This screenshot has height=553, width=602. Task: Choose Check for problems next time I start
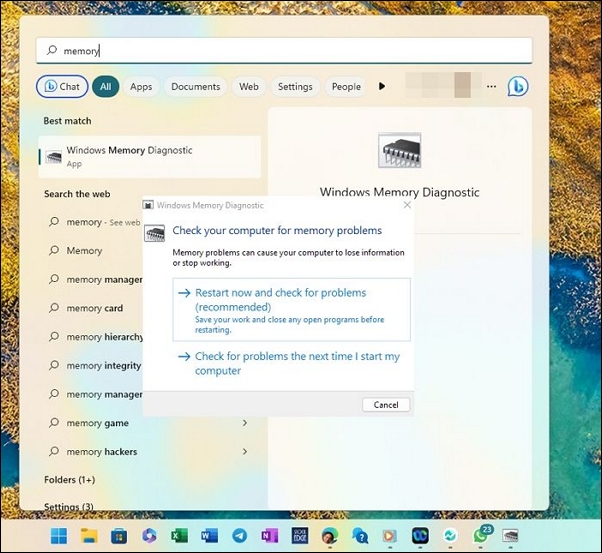pyautogui.click(x=291, y=363)
